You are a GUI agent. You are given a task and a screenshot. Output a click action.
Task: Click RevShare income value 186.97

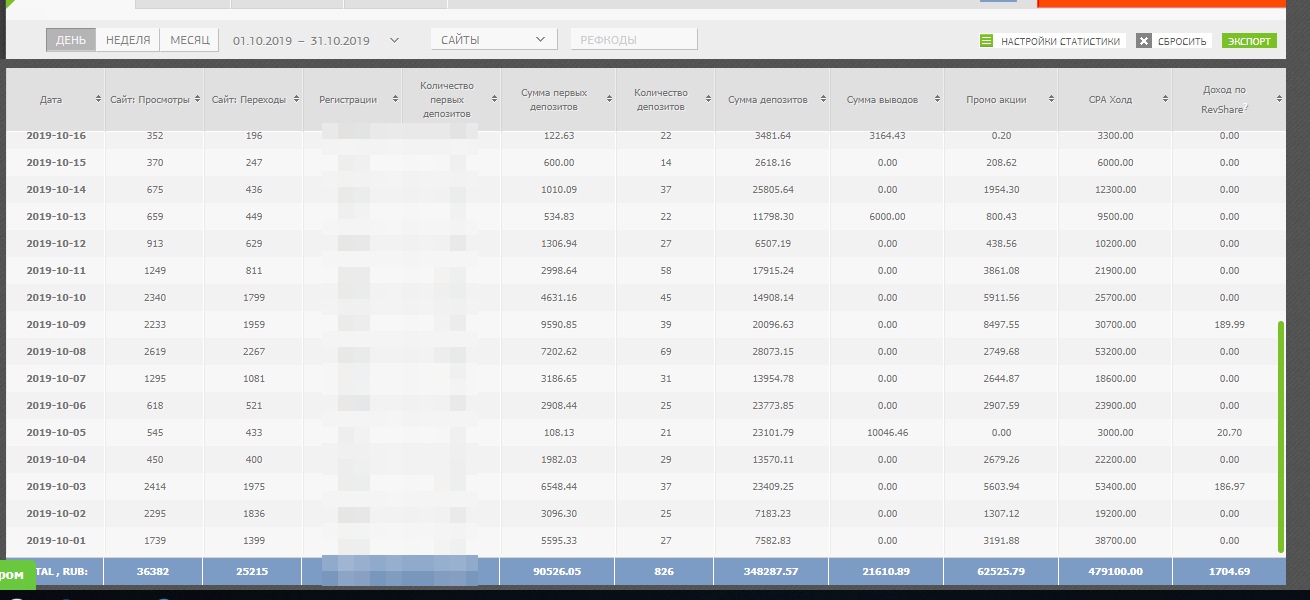1230,486
